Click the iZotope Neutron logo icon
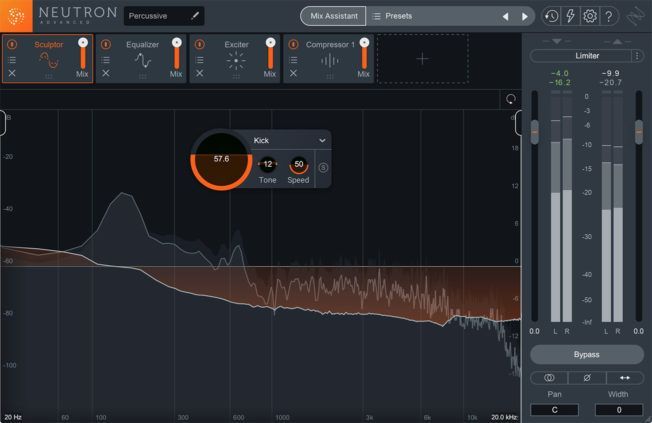Image resolution: width=652 pixels, height=423 pixels. tap(16, 16)
